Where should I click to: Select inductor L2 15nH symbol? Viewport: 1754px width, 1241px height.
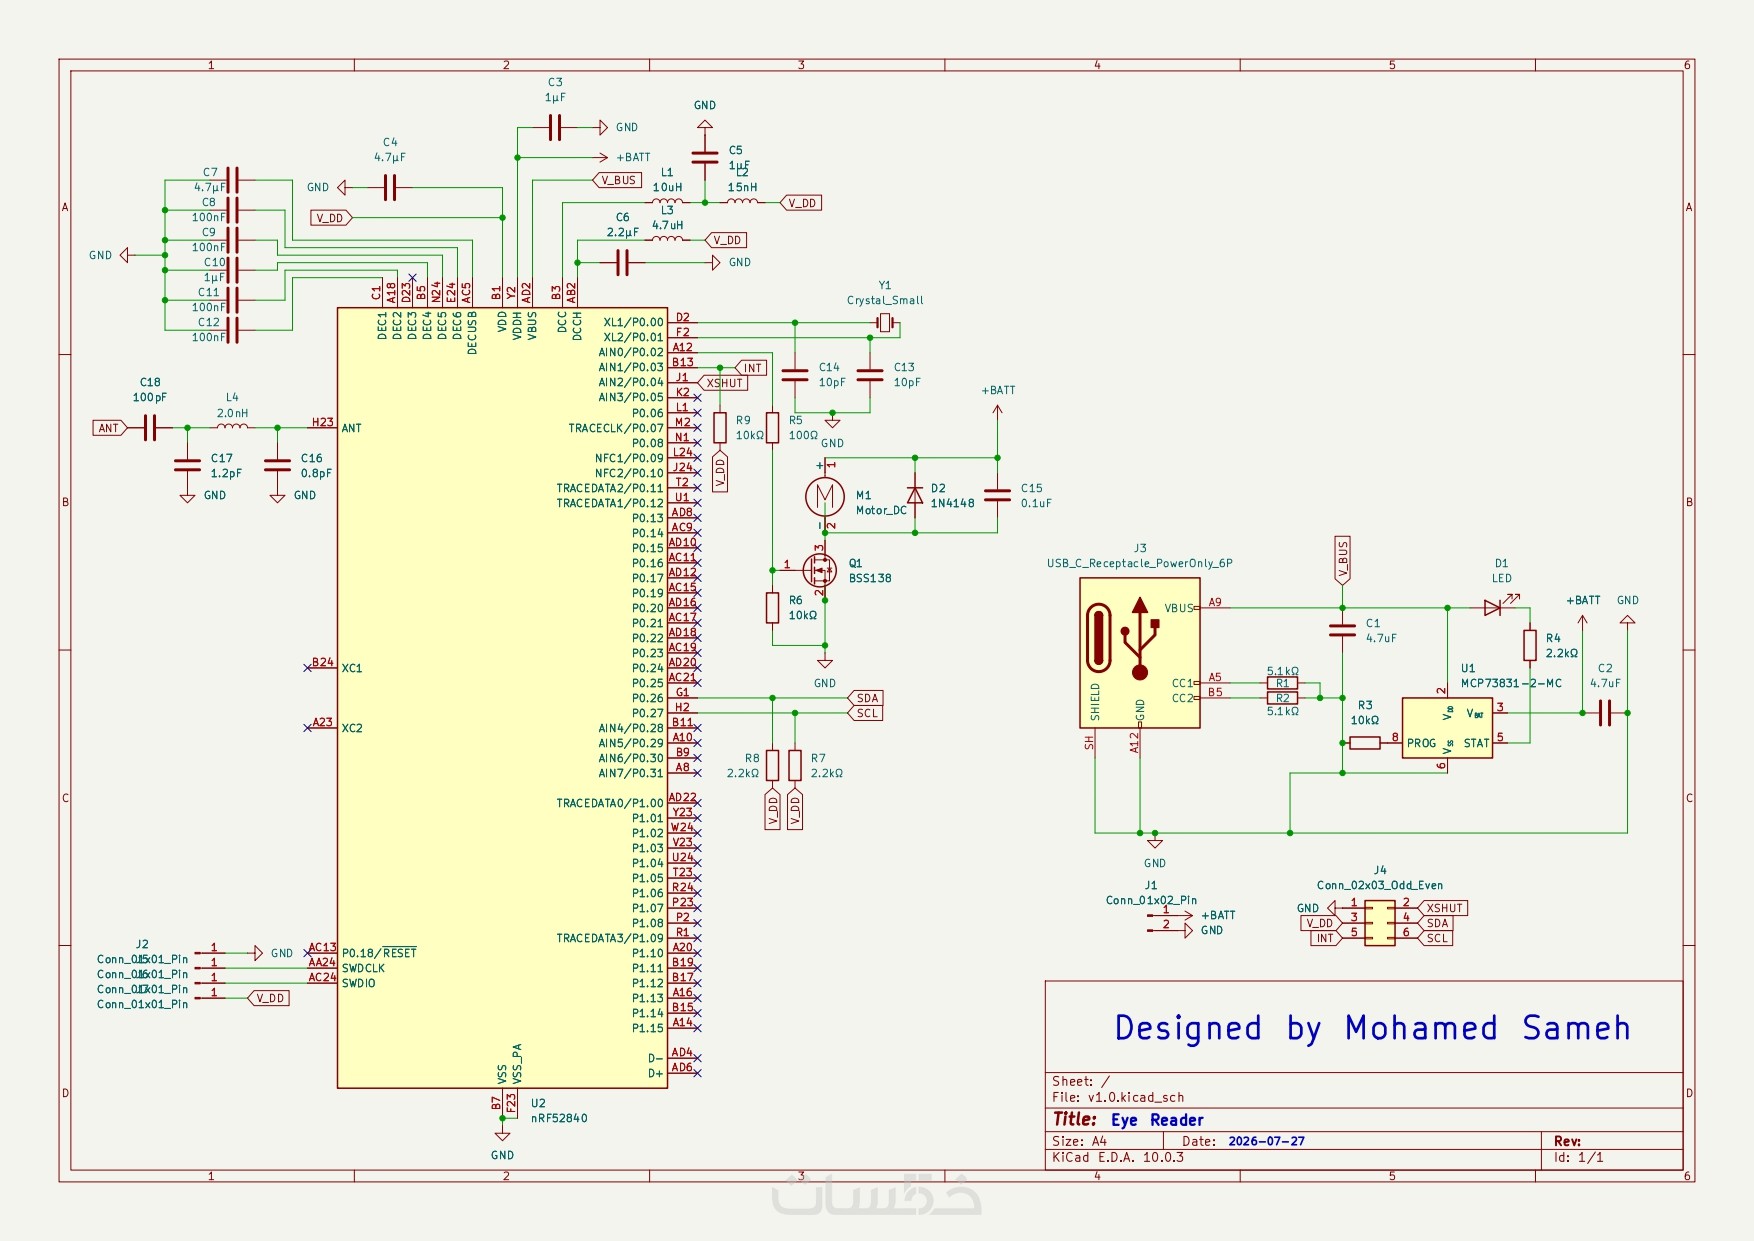click(742, 201)
